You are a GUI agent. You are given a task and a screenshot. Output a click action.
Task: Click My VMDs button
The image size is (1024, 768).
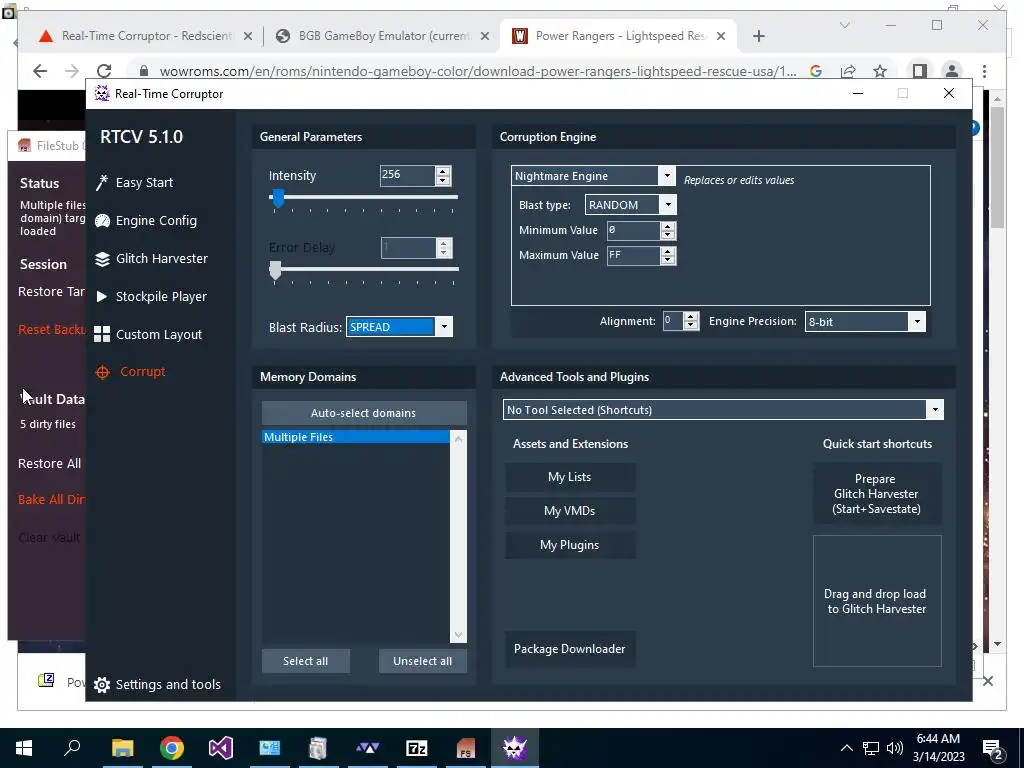pos(569,511)
